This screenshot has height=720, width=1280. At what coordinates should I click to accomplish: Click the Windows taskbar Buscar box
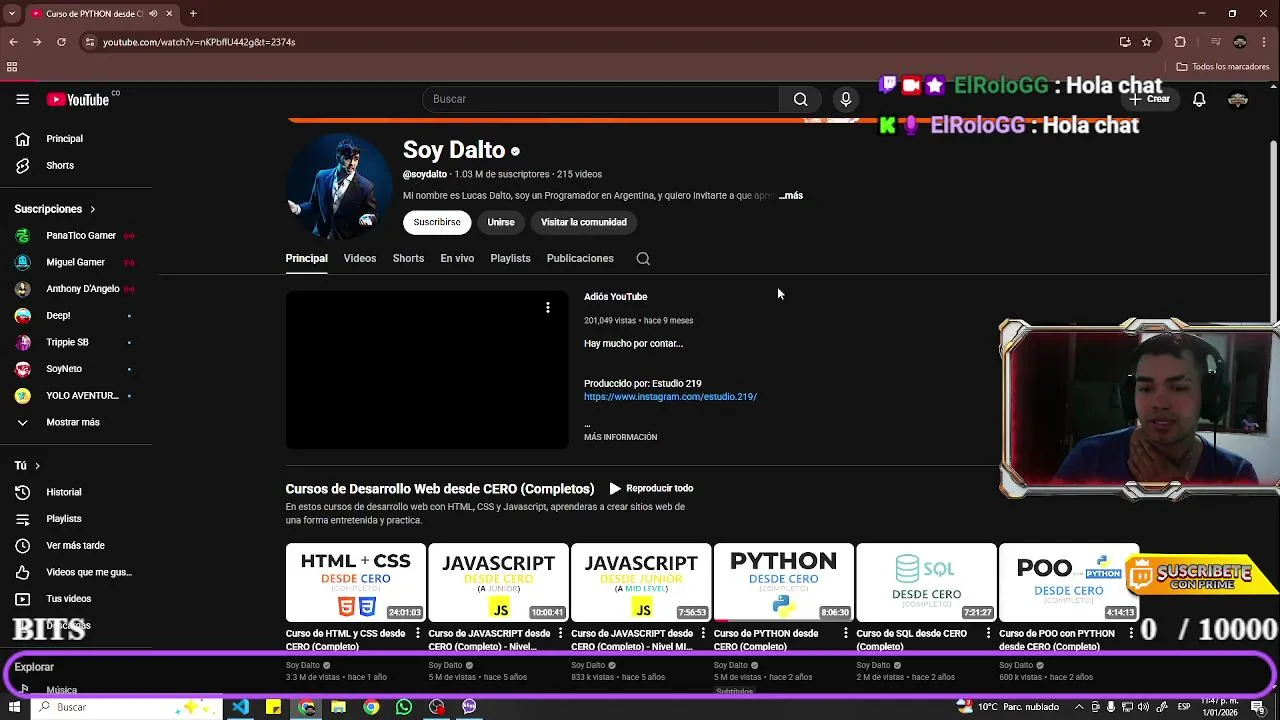point(125,707)
